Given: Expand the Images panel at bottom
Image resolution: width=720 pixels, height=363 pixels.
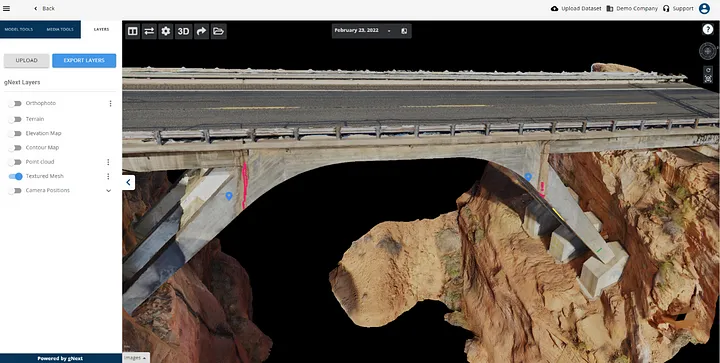Looking at the screenshot, I should (136, 357).
